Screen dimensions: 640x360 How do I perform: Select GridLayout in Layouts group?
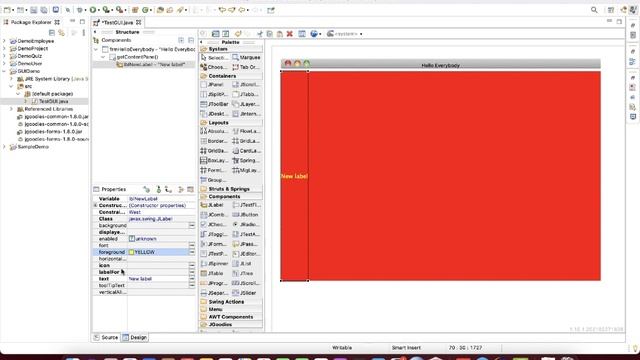click(x=246, y=141)
